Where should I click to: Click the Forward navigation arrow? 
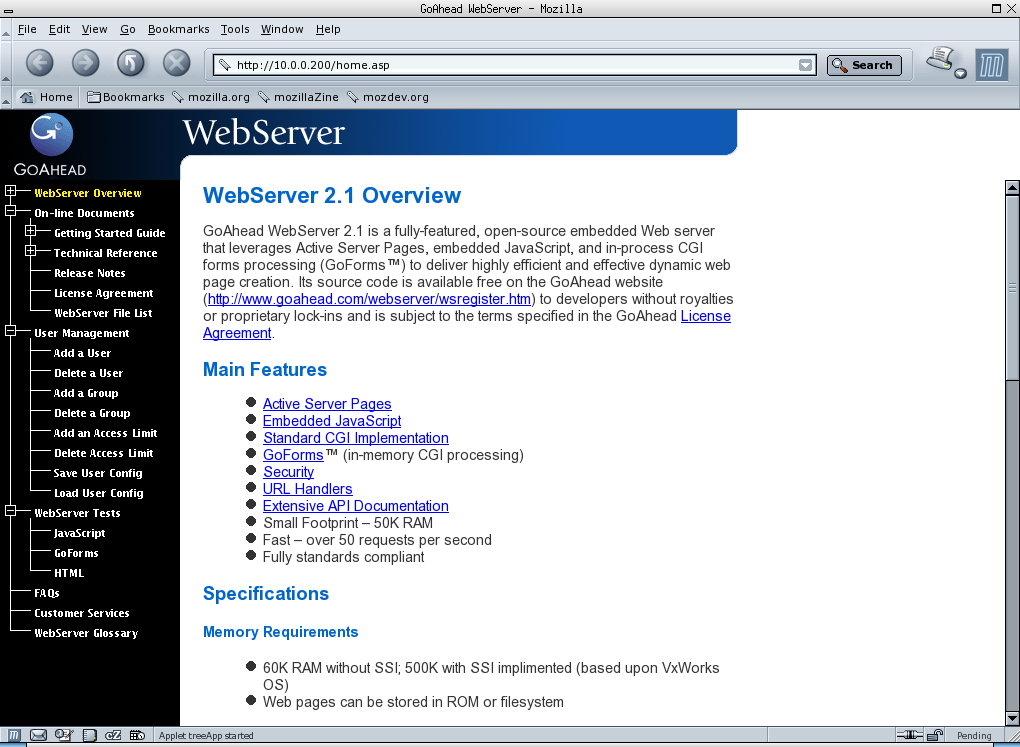click(85, 63)
